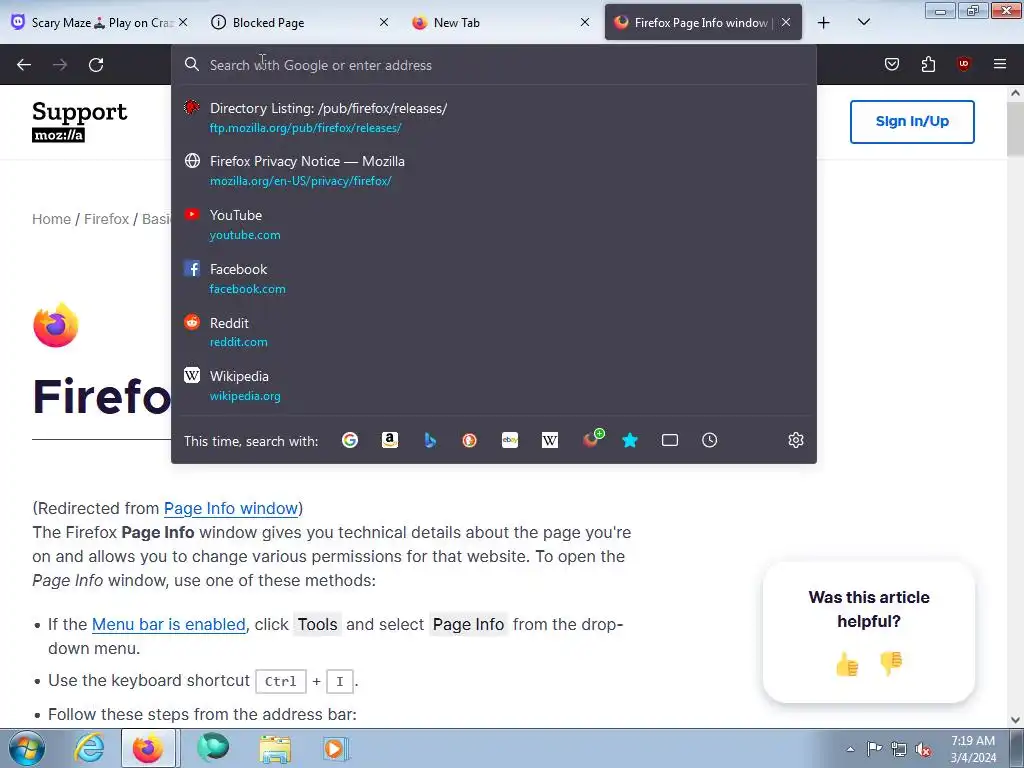Open Directory Listing /pub/firefox/releases/ suggestion
The image size is (1024, 768).
[x=494, y=118]
